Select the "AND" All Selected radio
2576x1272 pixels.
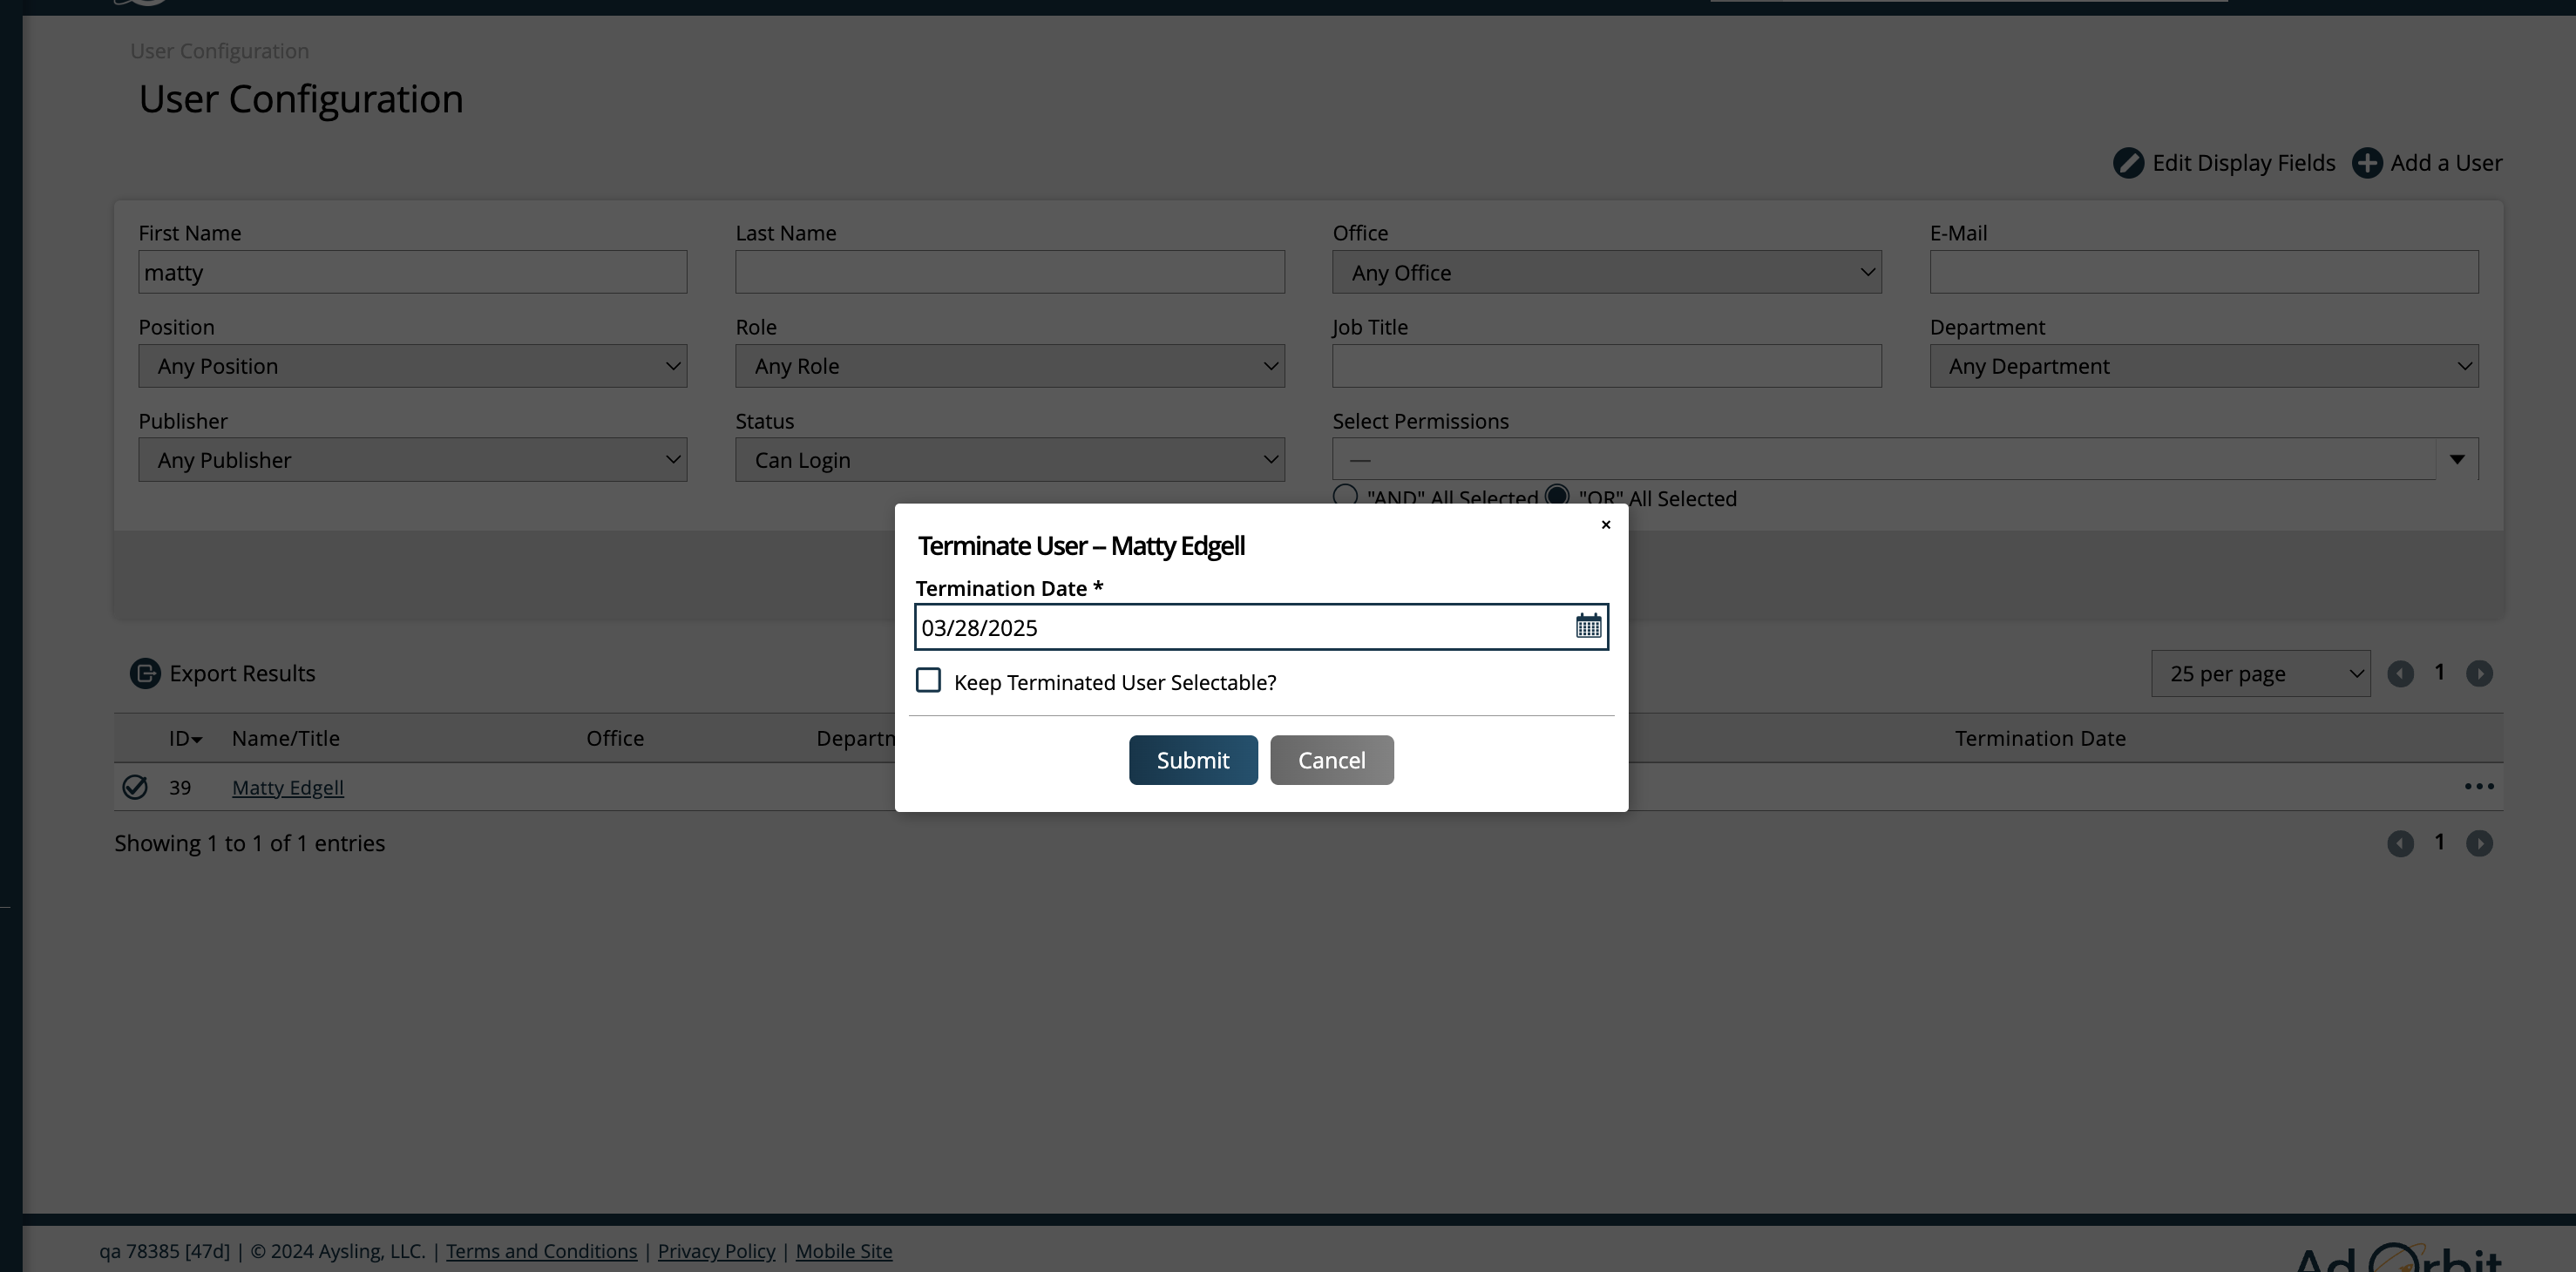pos(1345,495)
